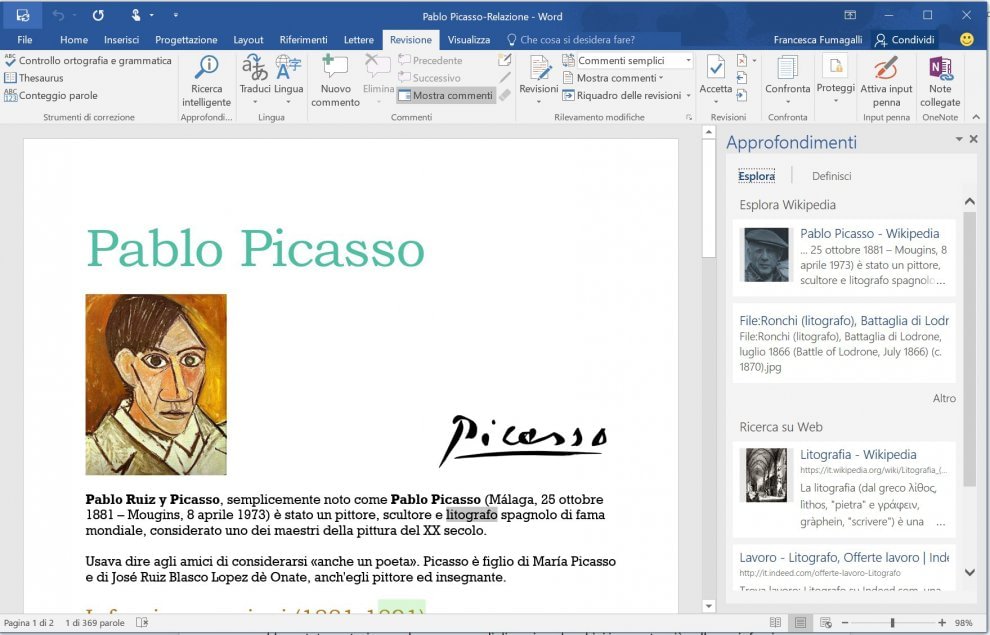Viewport: 990px width, 635px height.
Task: Open Lavoro - Litografo, Offerte lavoro result
Action: [x=844, y=566]
